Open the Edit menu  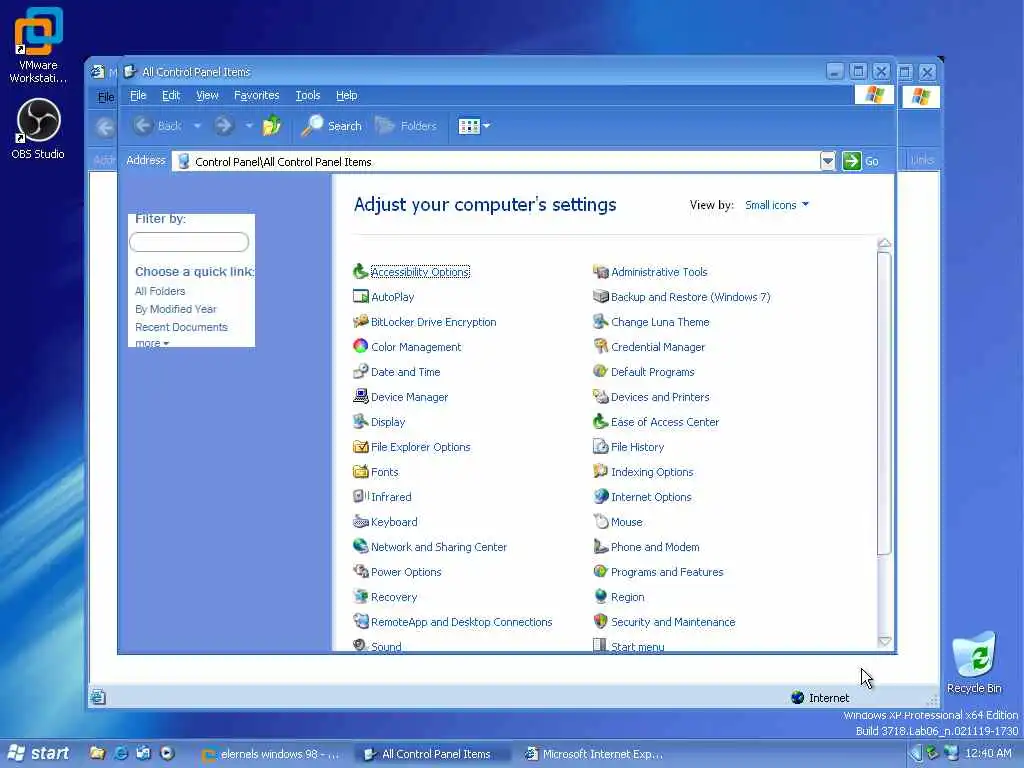coord(171,95)
